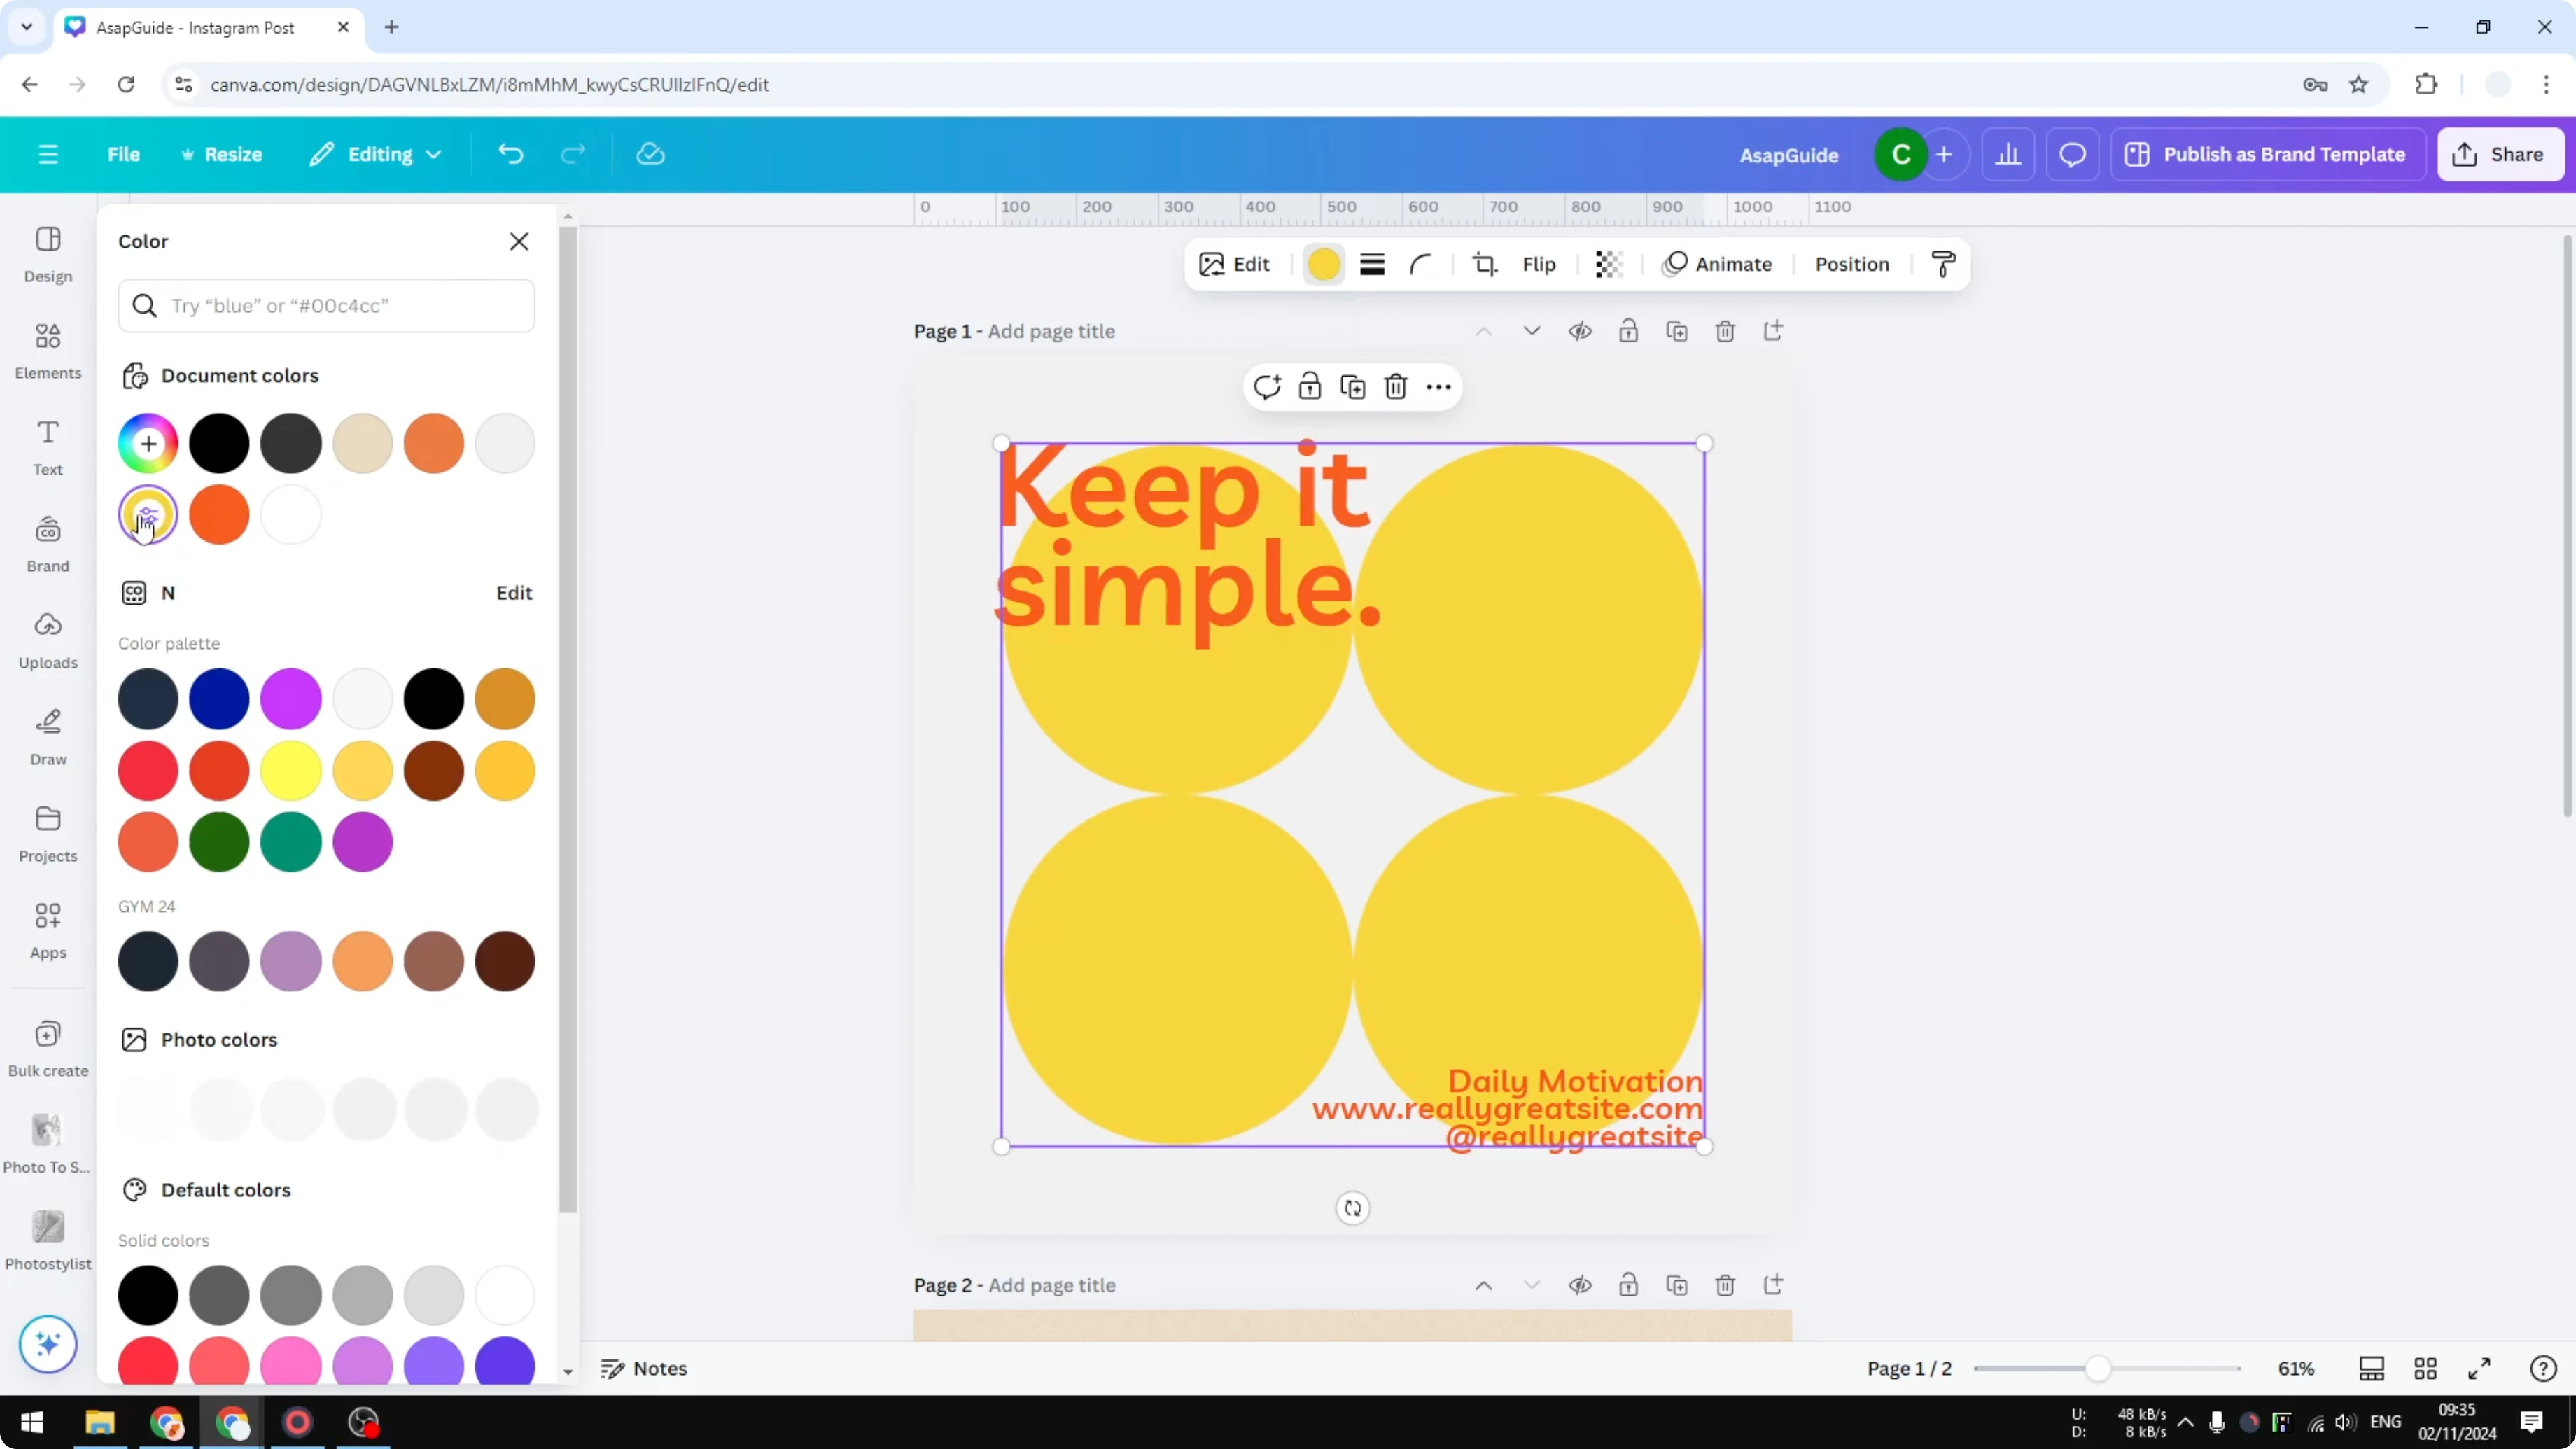Select the Text tool in left sidebar
Screen dimensions: 2576x1449
coord(47,446)
